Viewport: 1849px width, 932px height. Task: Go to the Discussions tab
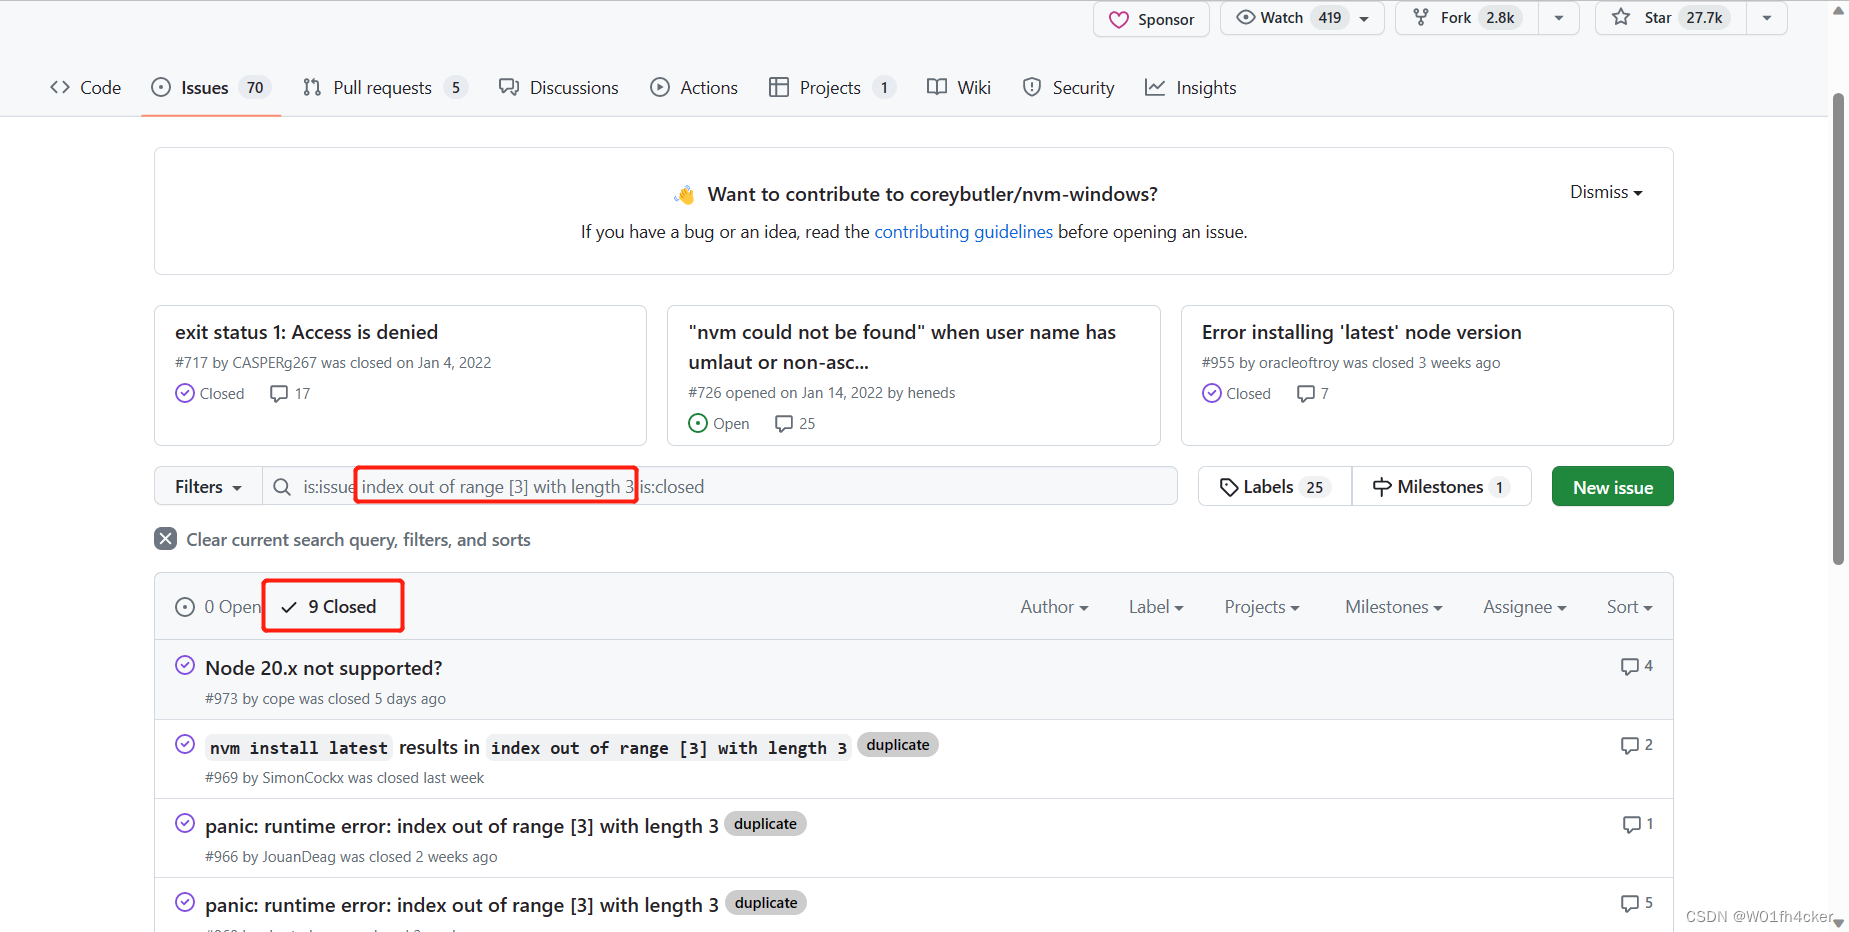coord(559,88)
